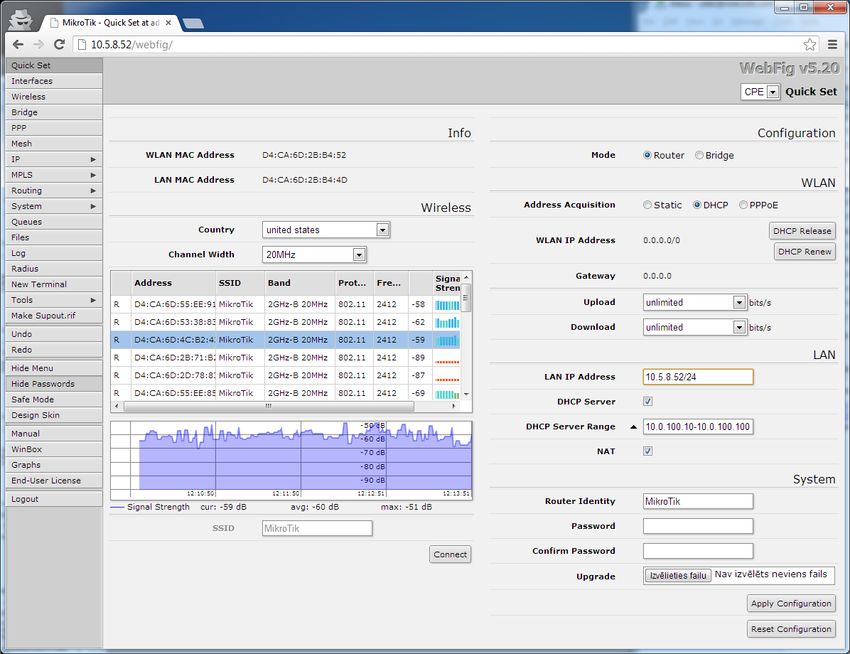Open the Log menu

point(54,253)
